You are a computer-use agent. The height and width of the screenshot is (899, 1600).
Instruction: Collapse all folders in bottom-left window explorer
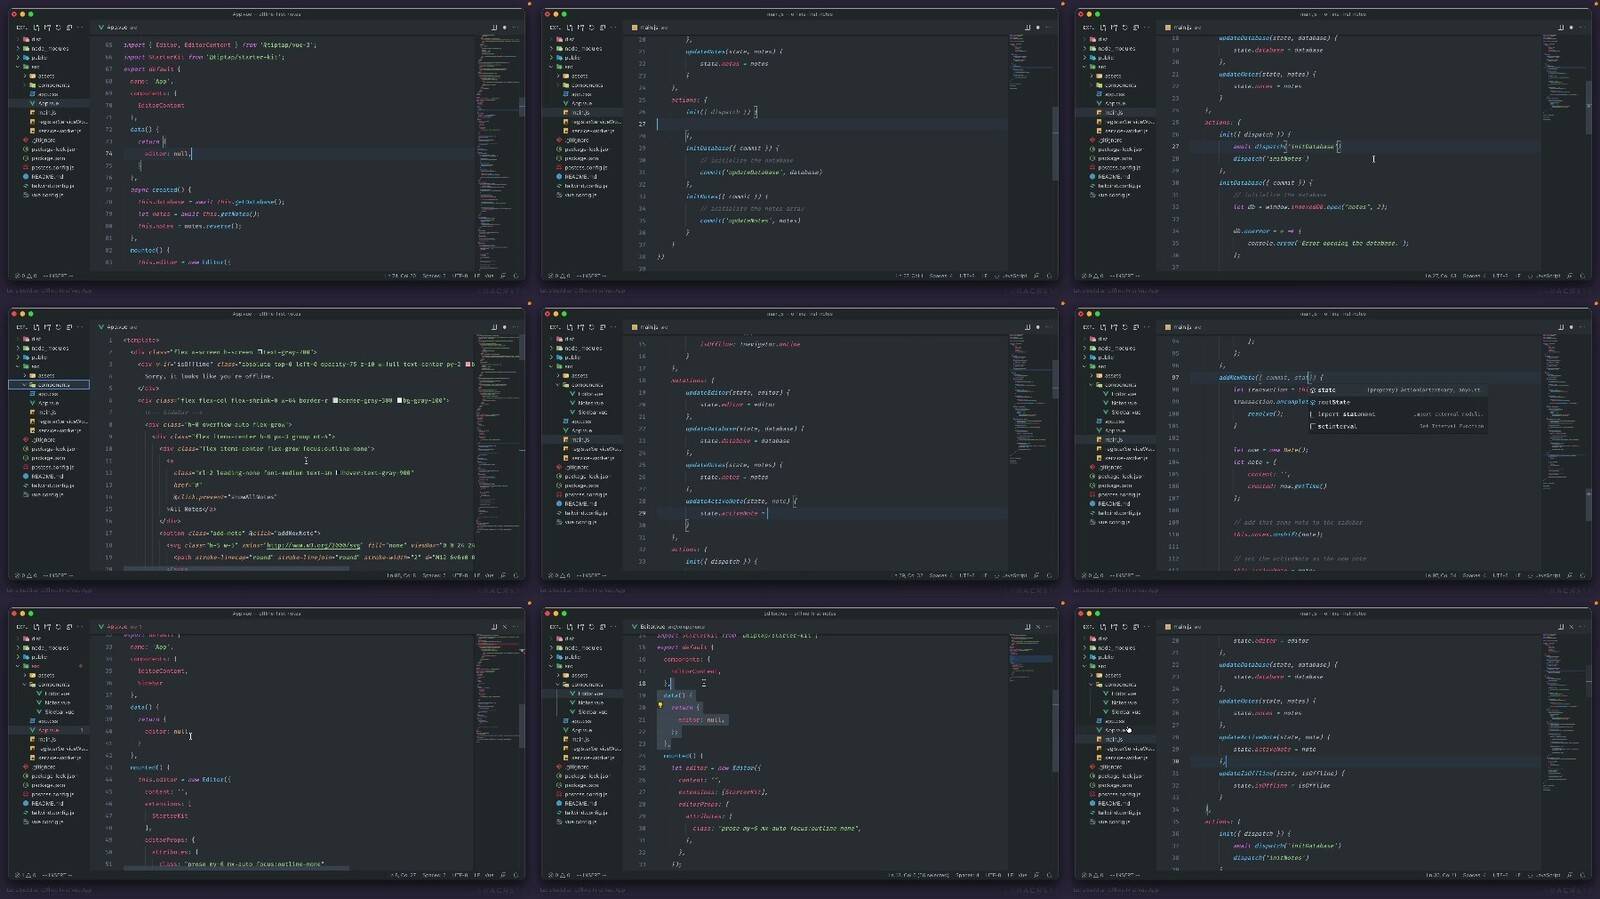[69, 627]
